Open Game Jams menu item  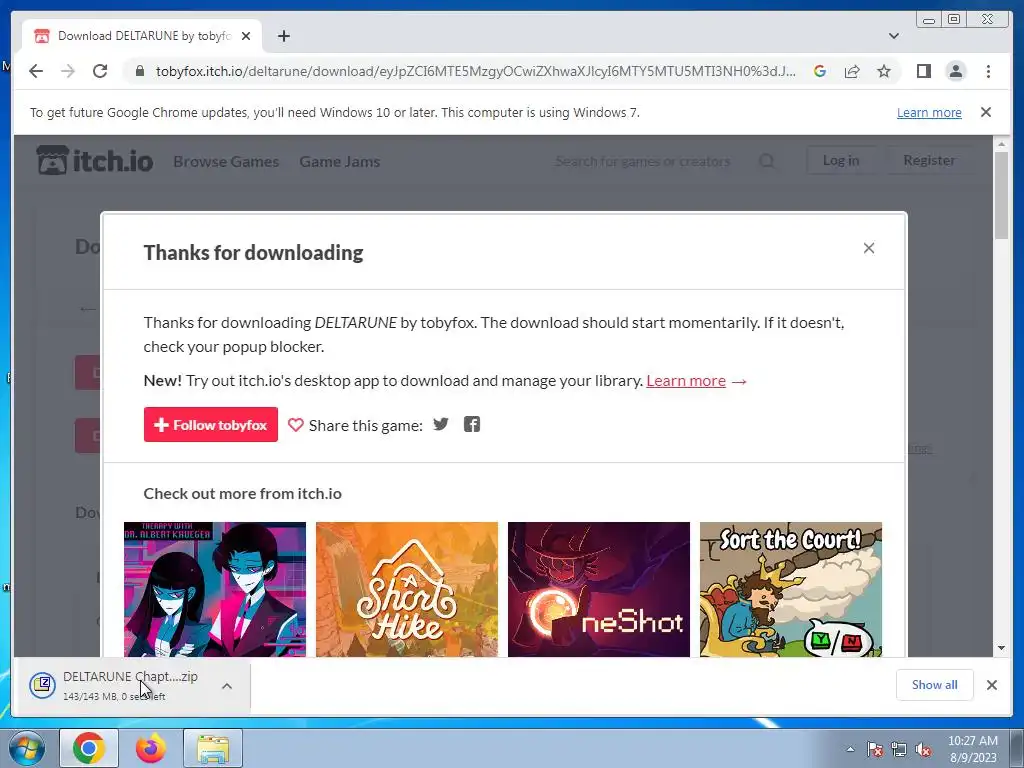(x=340, y=161)
